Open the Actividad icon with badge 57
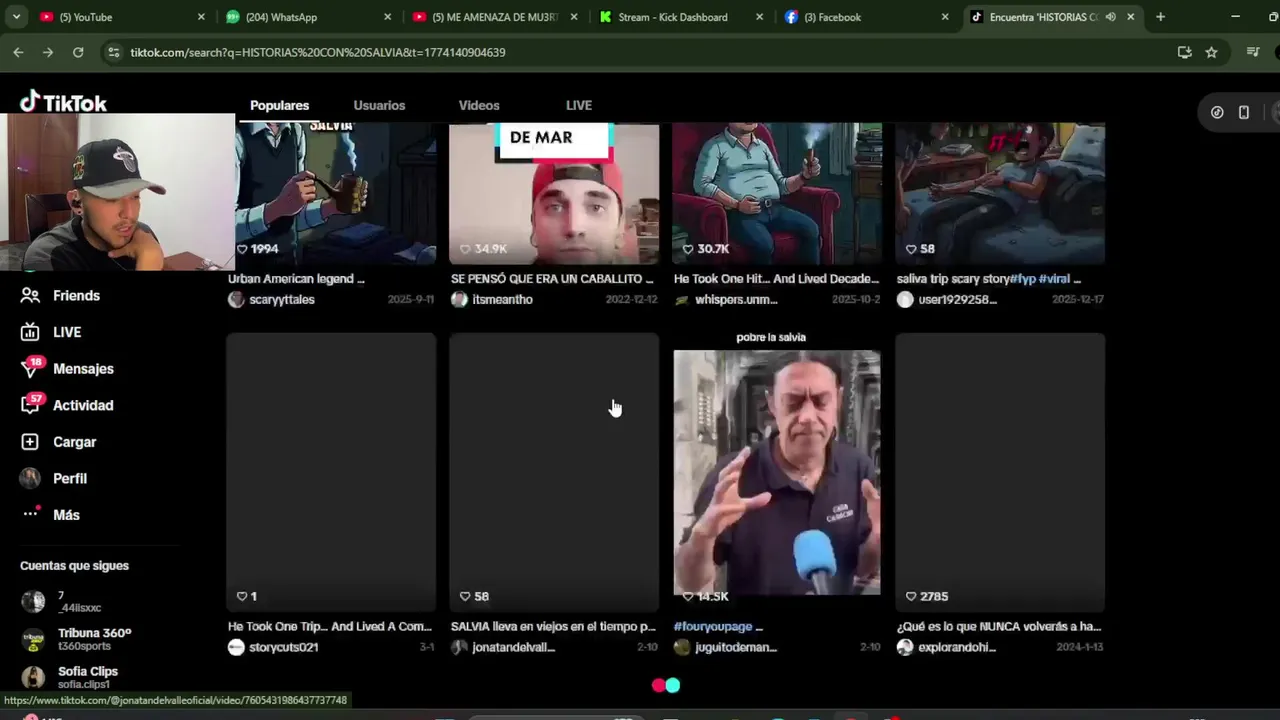1280x720 pixels. coord(32,404)
